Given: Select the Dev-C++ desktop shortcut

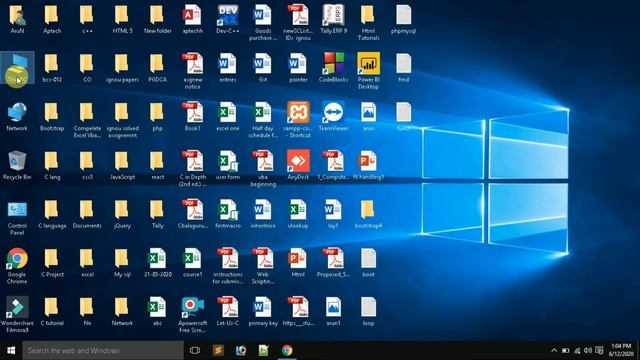Looking at the screenshot, I should point(228,19).
